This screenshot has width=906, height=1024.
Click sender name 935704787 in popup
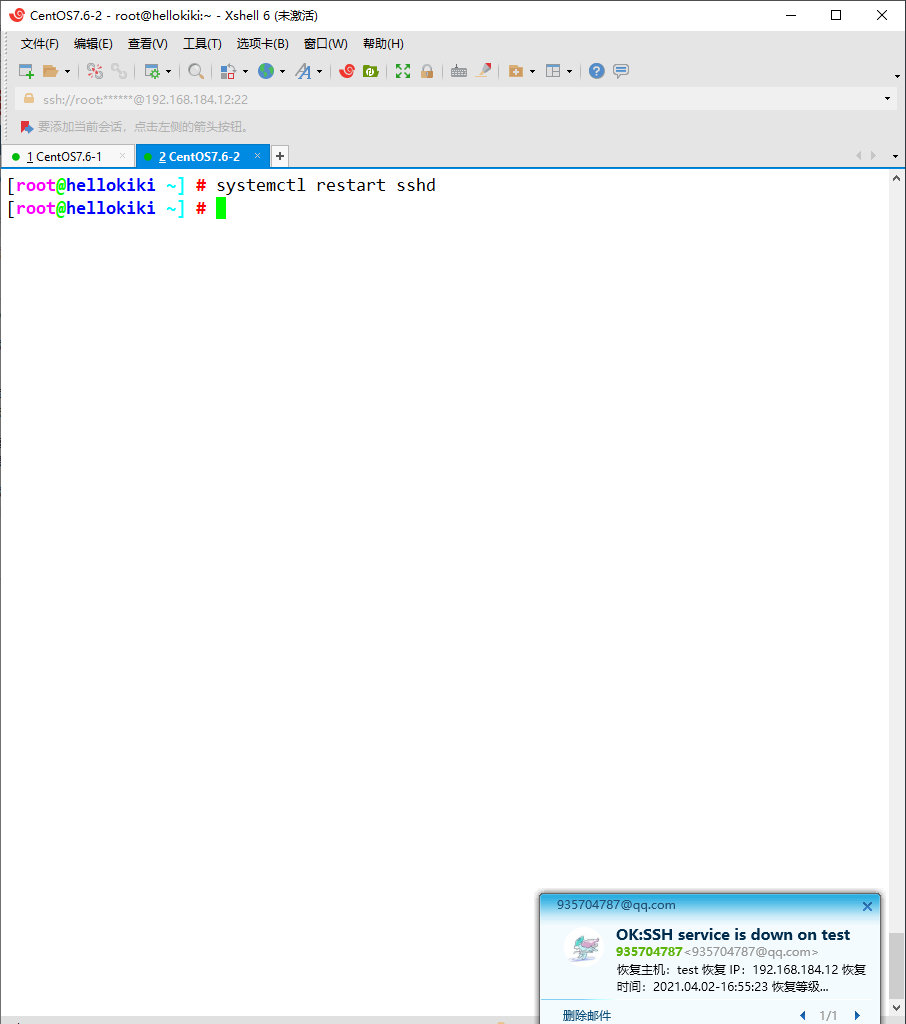(649, 952)
